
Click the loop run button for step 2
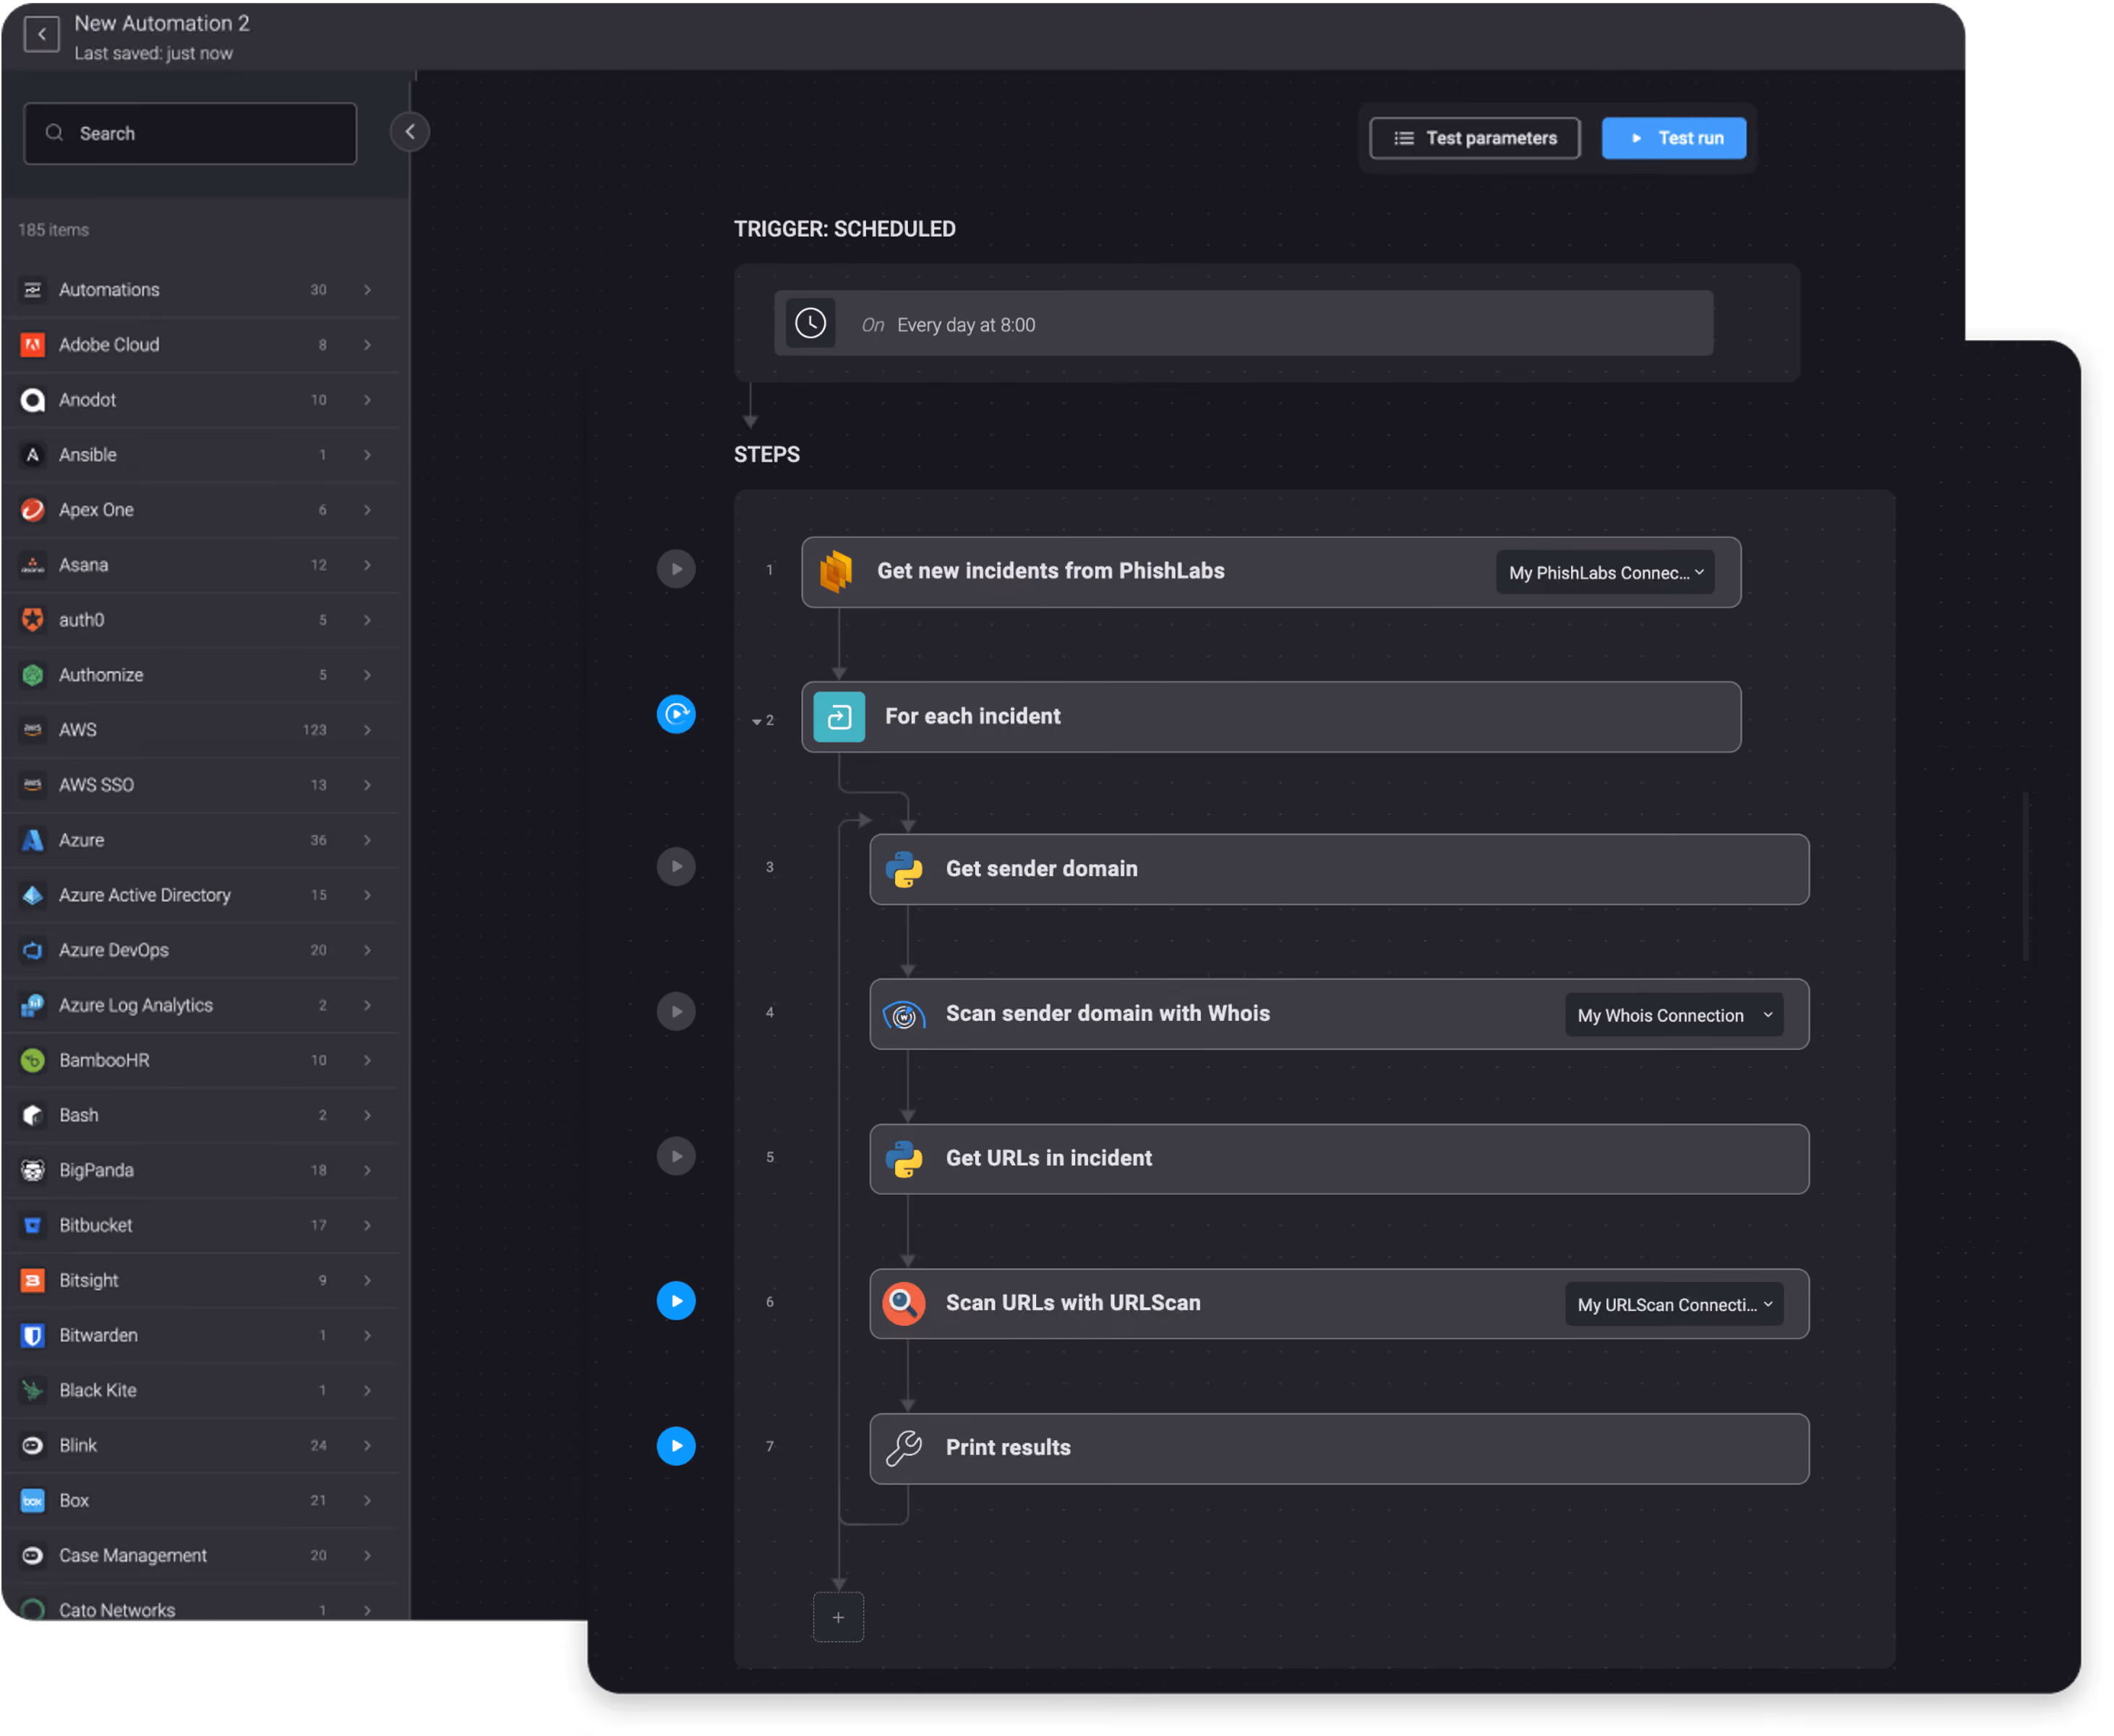pos(676,714)
